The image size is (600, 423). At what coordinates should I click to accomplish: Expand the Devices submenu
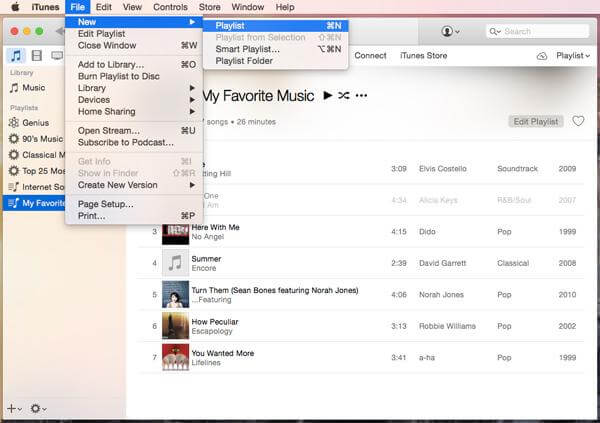(x=134, y=100)
